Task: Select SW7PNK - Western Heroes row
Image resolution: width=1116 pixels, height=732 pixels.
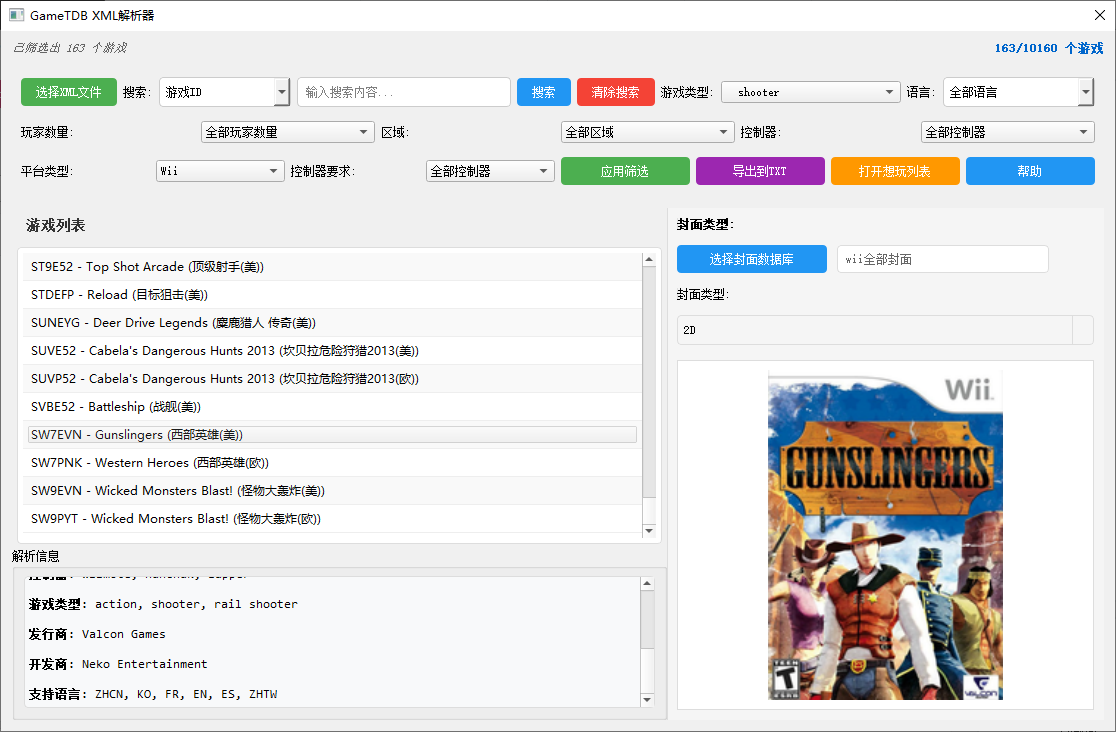Action: 332,463
